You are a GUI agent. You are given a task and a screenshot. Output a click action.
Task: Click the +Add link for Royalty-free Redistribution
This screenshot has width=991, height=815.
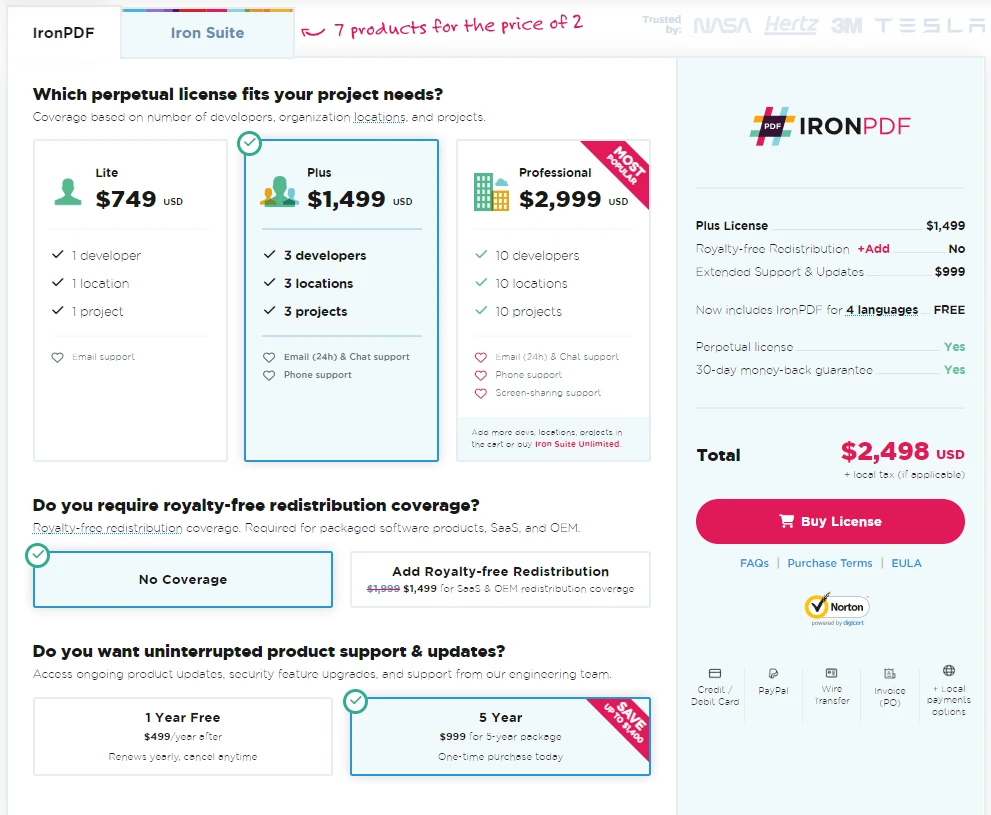873,249
